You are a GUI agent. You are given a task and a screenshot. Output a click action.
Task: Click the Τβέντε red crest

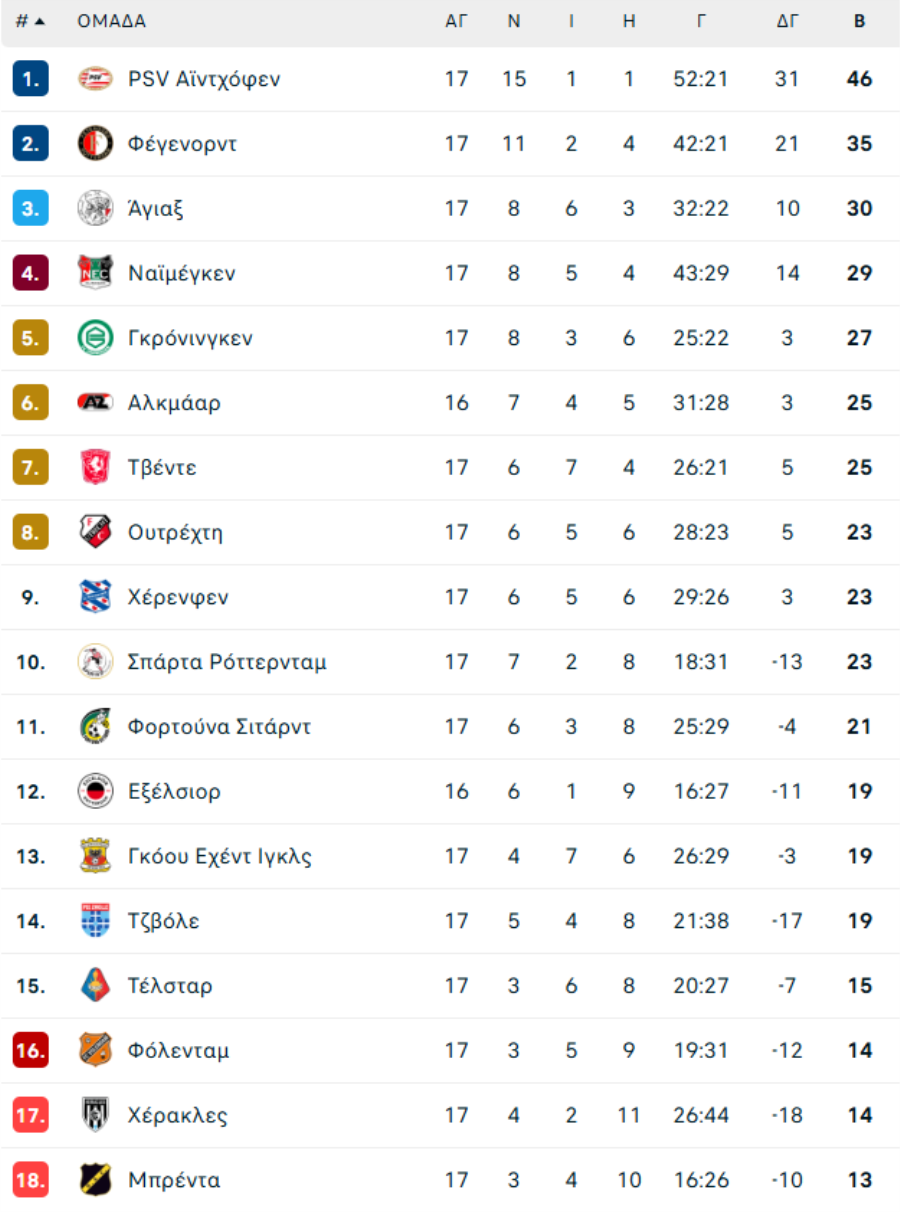(95, 467)
